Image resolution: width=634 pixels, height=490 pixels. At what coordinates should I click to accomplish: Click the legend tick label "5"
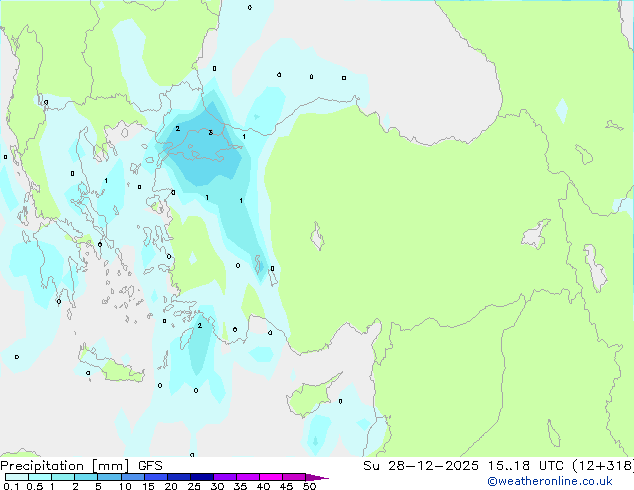[98, 486]
